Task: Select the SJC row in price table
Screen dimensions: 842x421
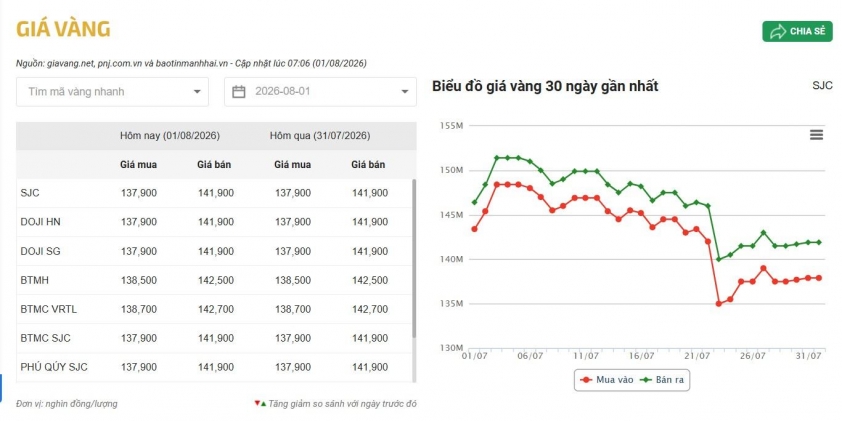Action: pyautogui.click(x=214, y=193)
